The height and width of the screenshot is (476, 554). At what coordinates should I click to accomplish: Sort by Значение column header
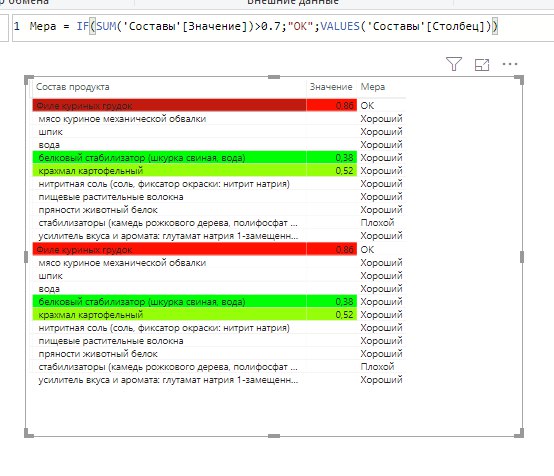(x=331, y=87)
